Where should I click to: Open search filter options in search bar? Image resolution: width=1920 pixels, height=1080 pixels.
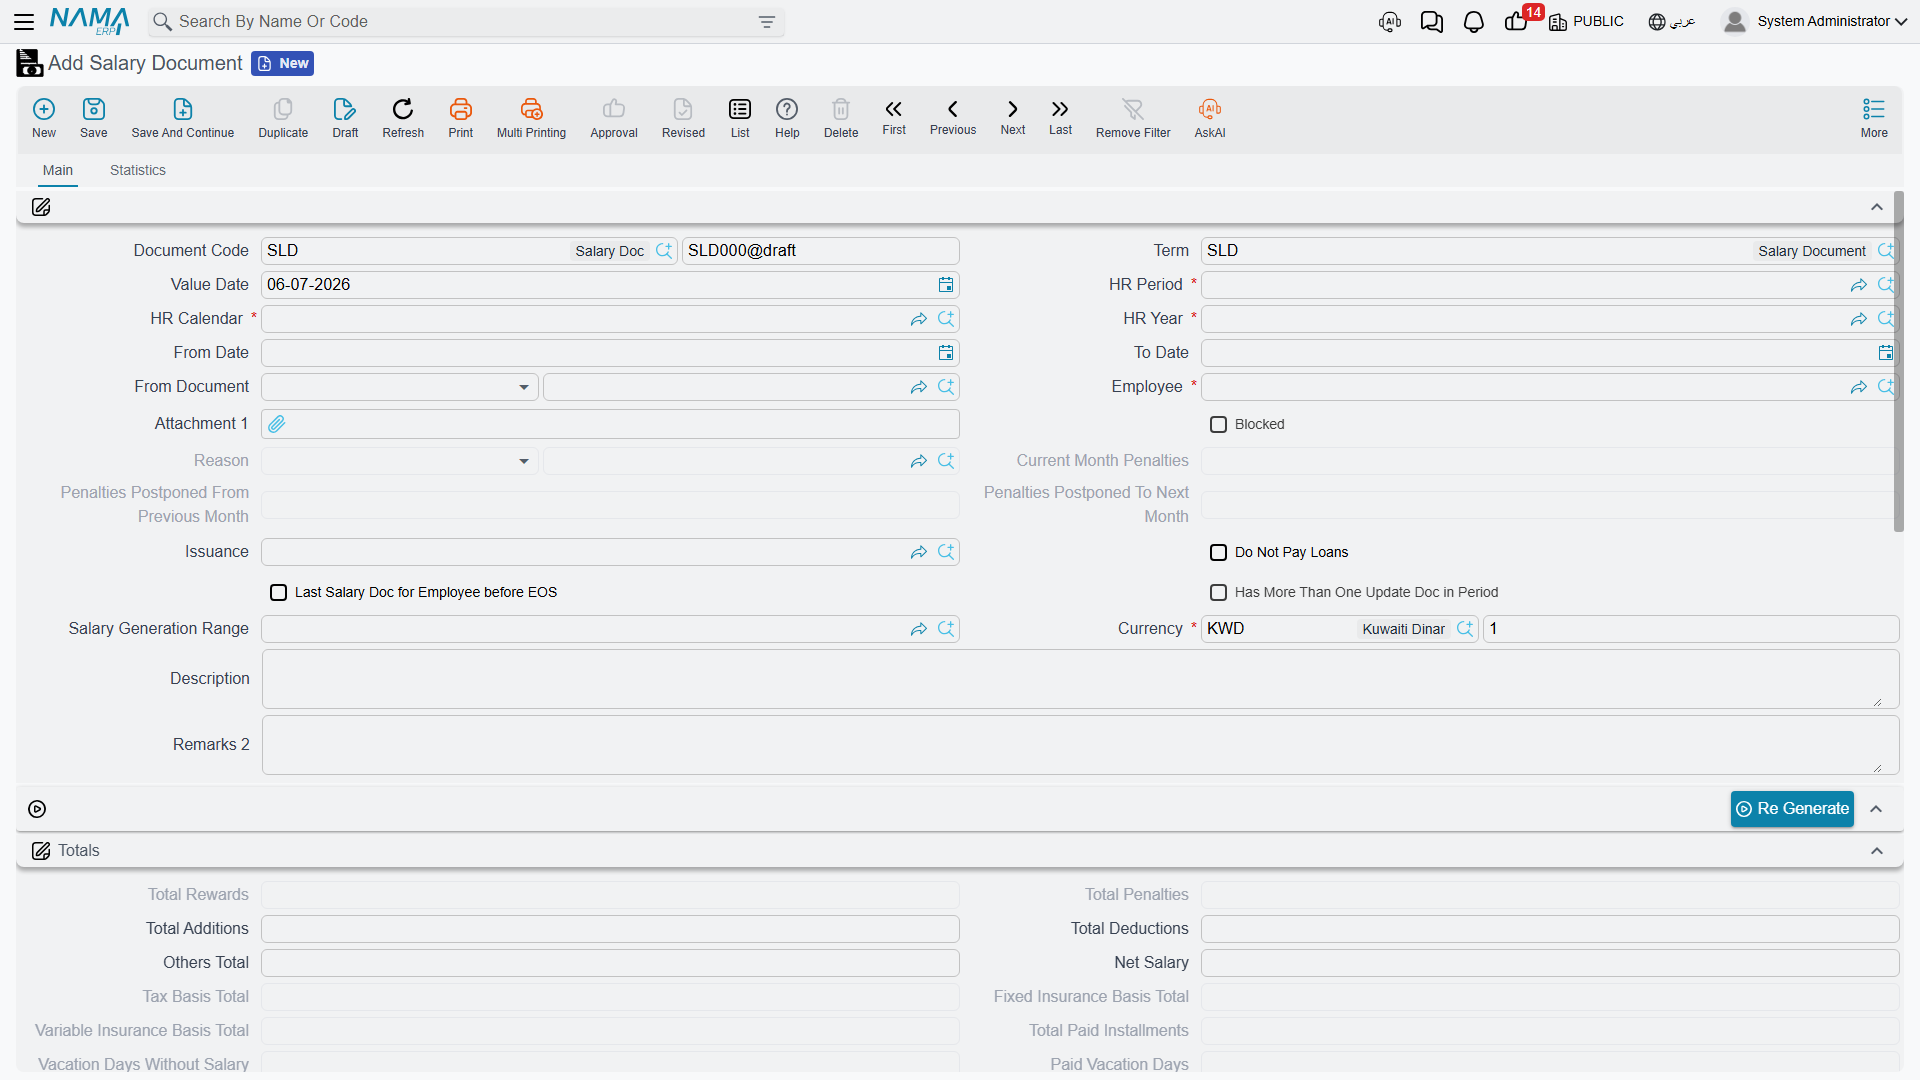pyautogui.click(x=767, y=22)
